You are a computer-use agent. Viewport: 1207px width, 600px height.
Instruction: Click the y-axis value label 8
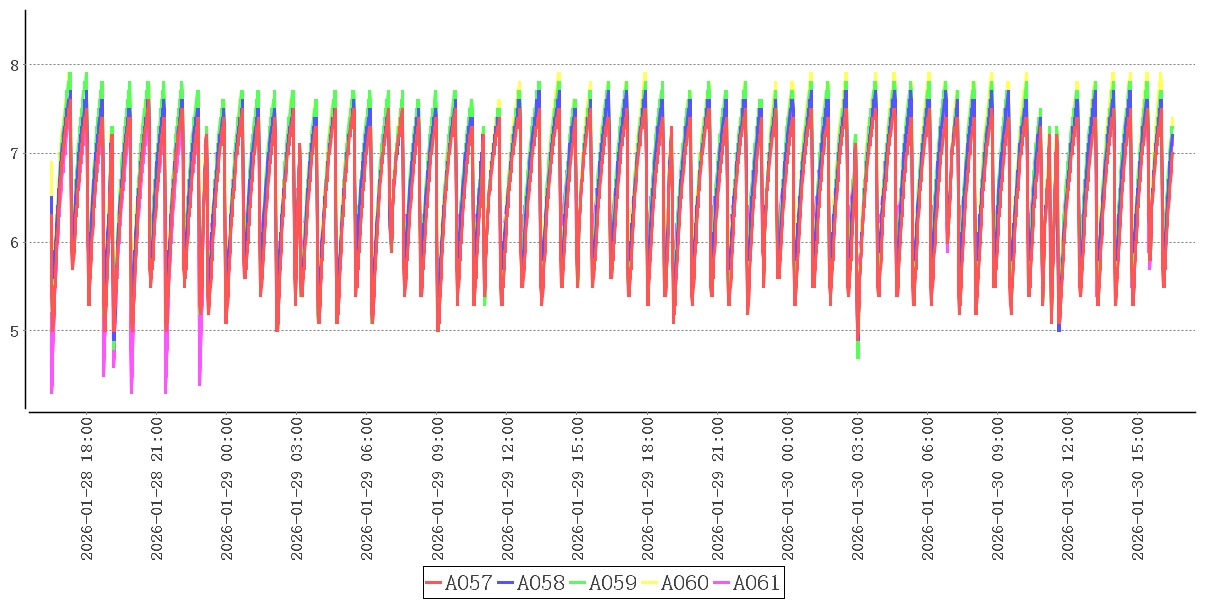pyautogui.click(x=14, y=65)
